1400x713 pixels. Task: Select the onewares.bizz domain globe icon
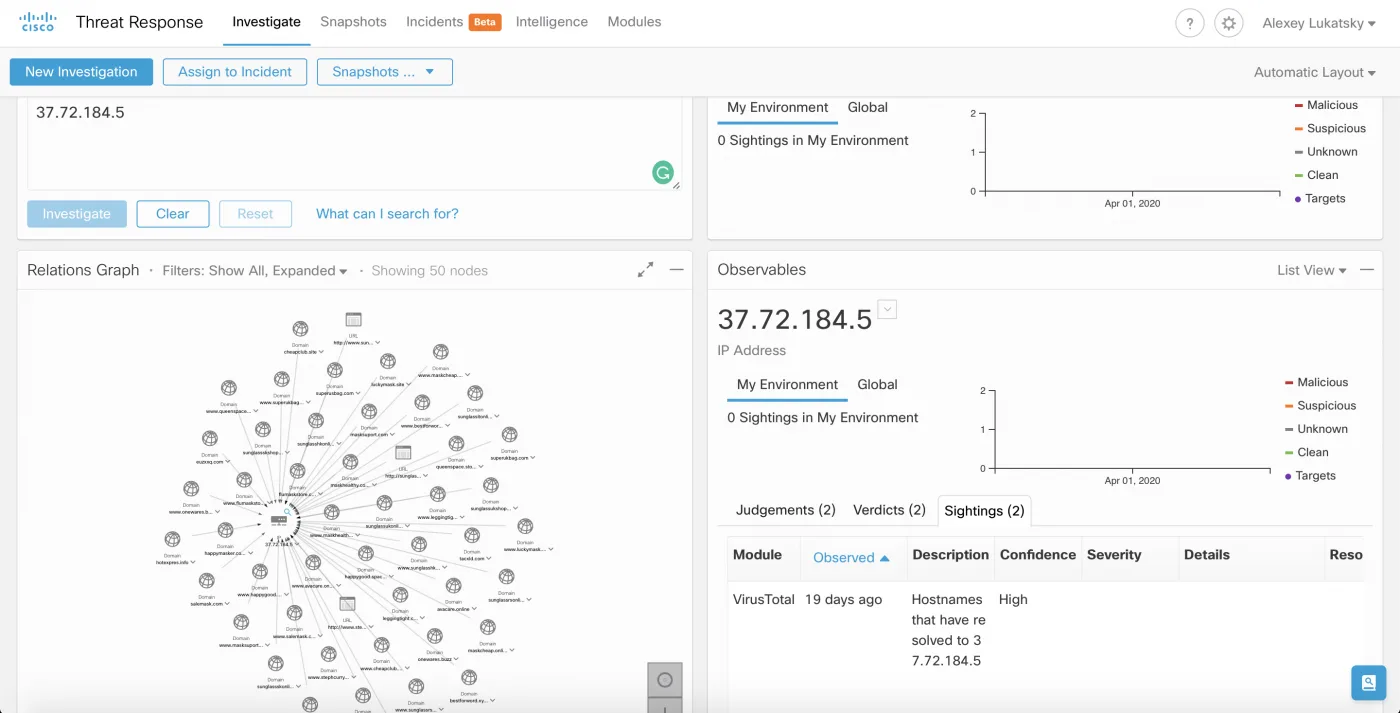pyautogui.click(x=434, y=635)
